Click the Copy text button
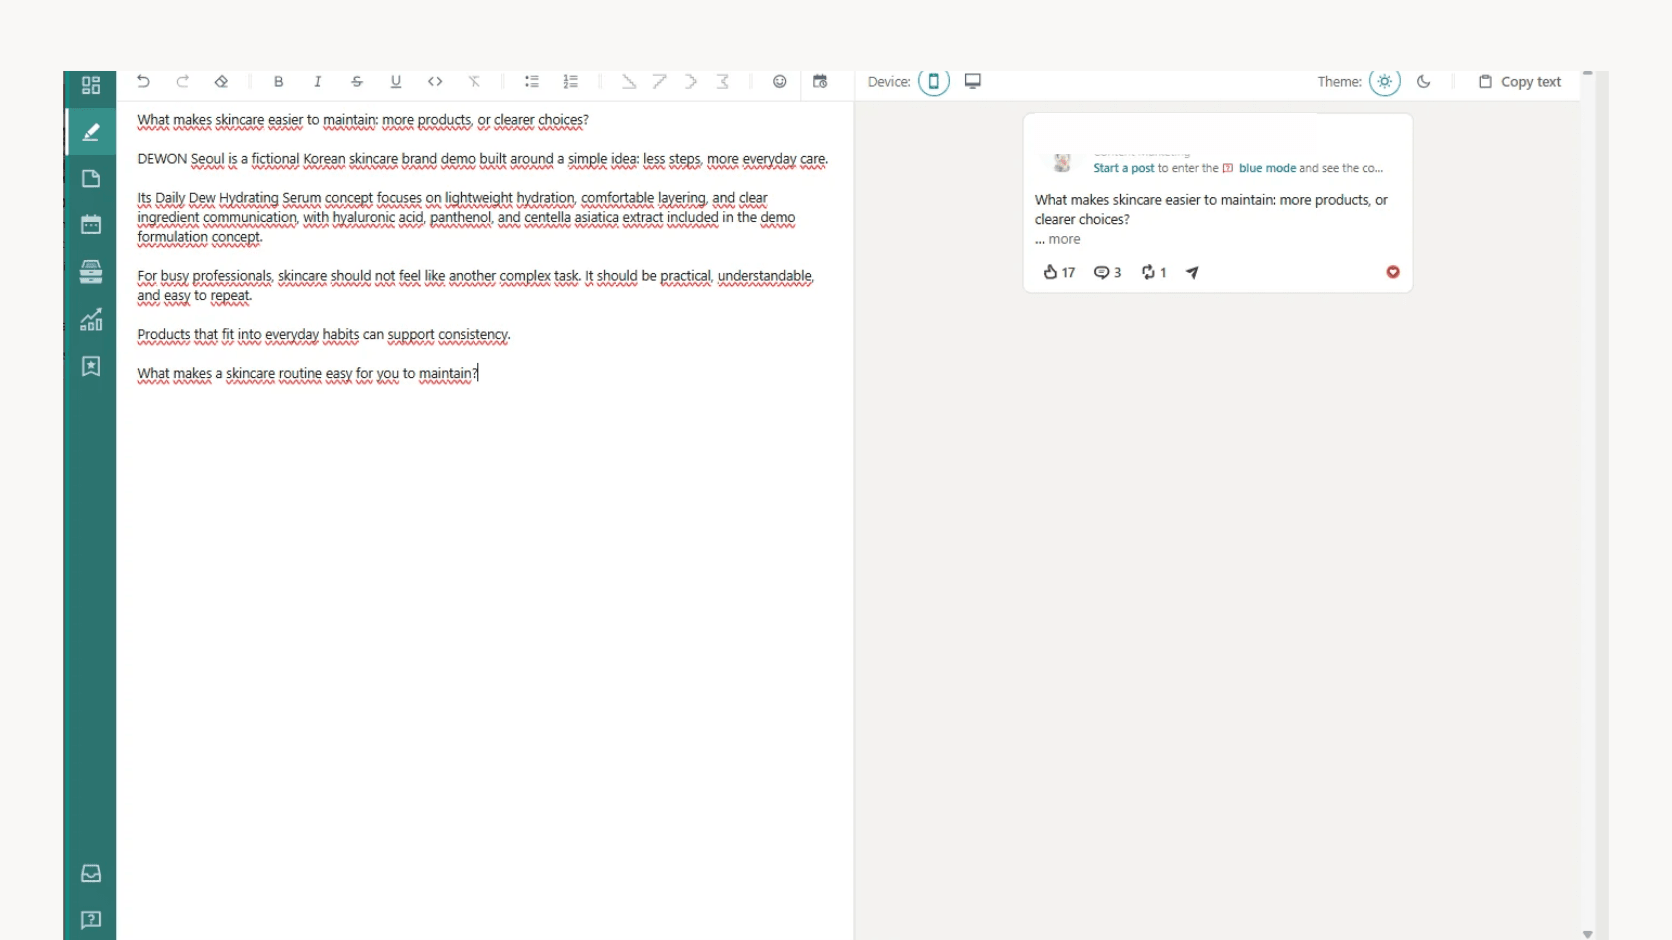1672x940 pixels. (1520, 82)
